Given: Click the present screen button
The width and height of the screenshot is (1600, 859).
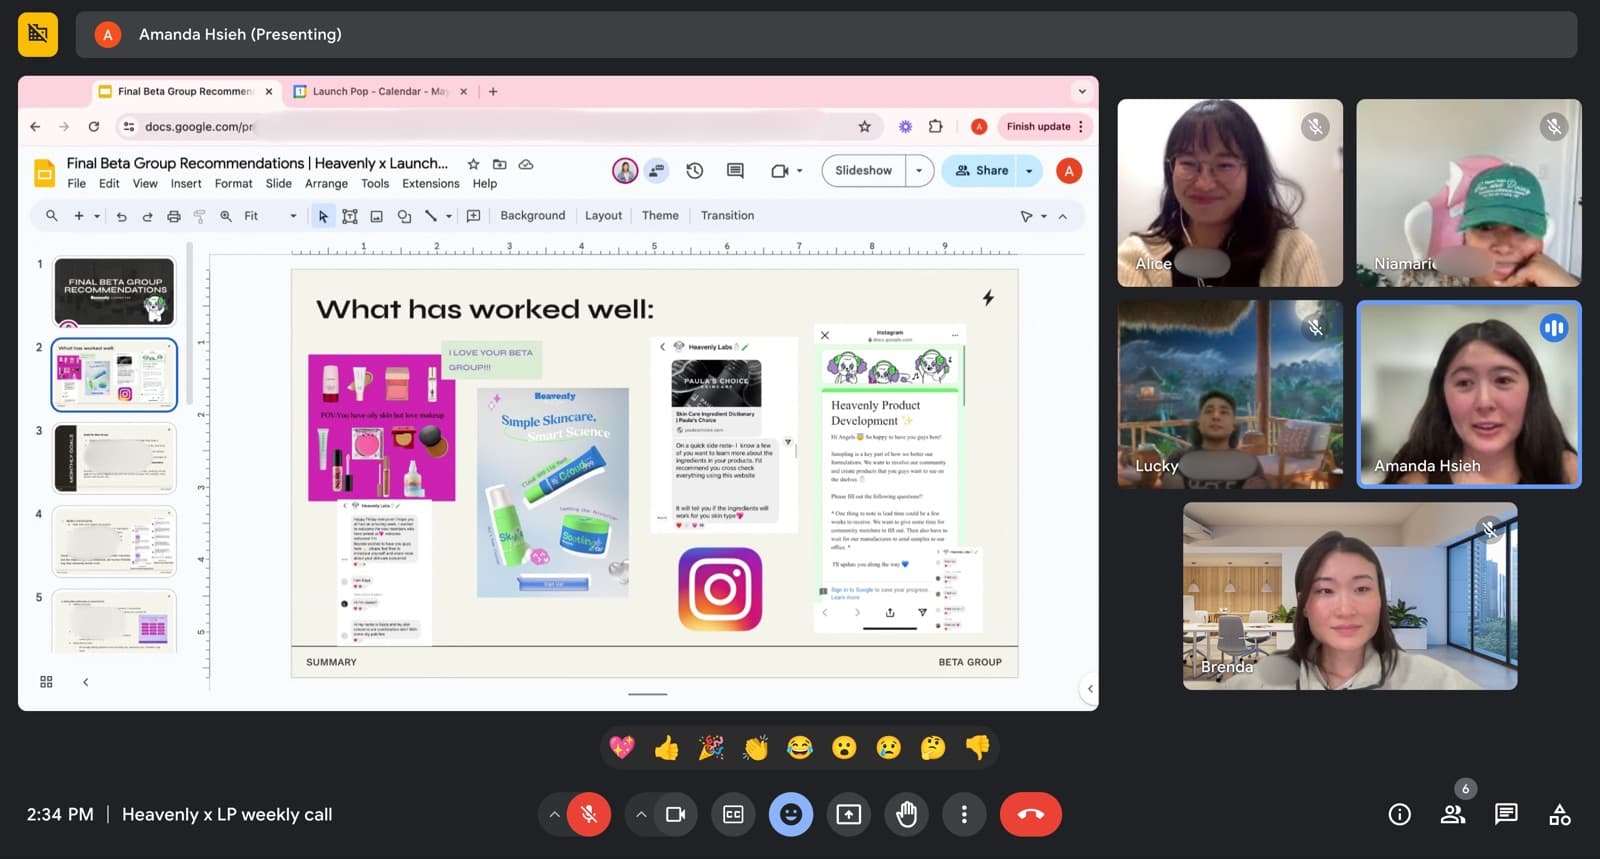Looking at the screenshot, I should point(848,814).
